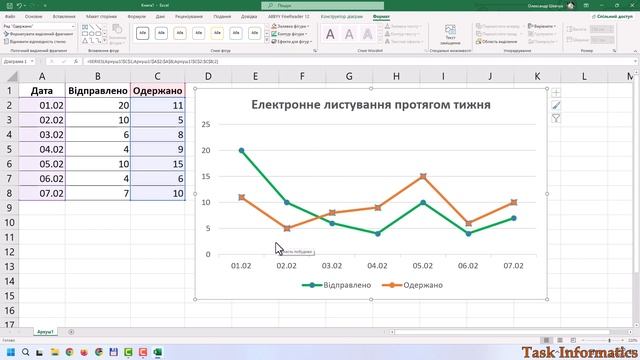
Task: Open the Insert ribbon tab
Action: 64,17
